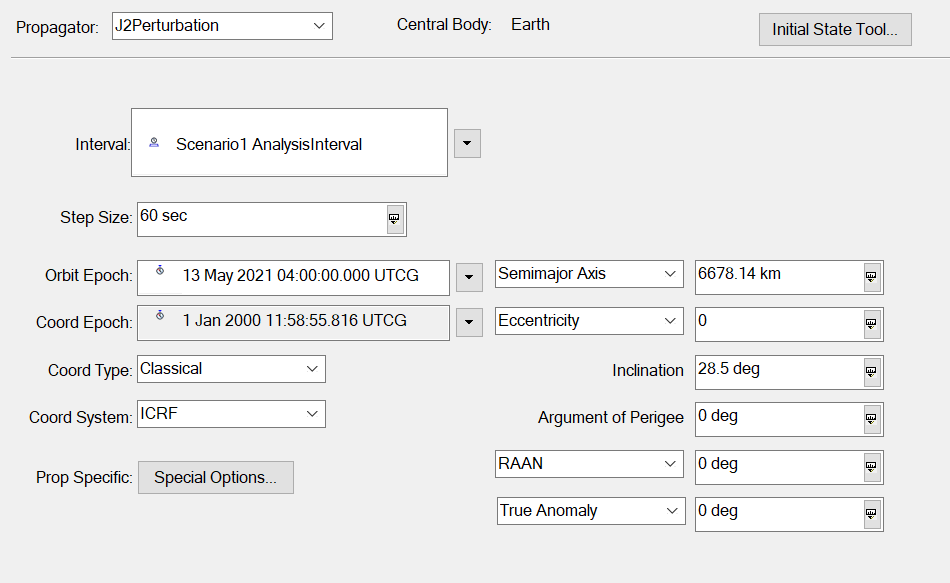Image resolution: width=950 pixels, height=583 pixels.
Task: Click the Initial State Tool button
Action: click(x=834, y=29)
